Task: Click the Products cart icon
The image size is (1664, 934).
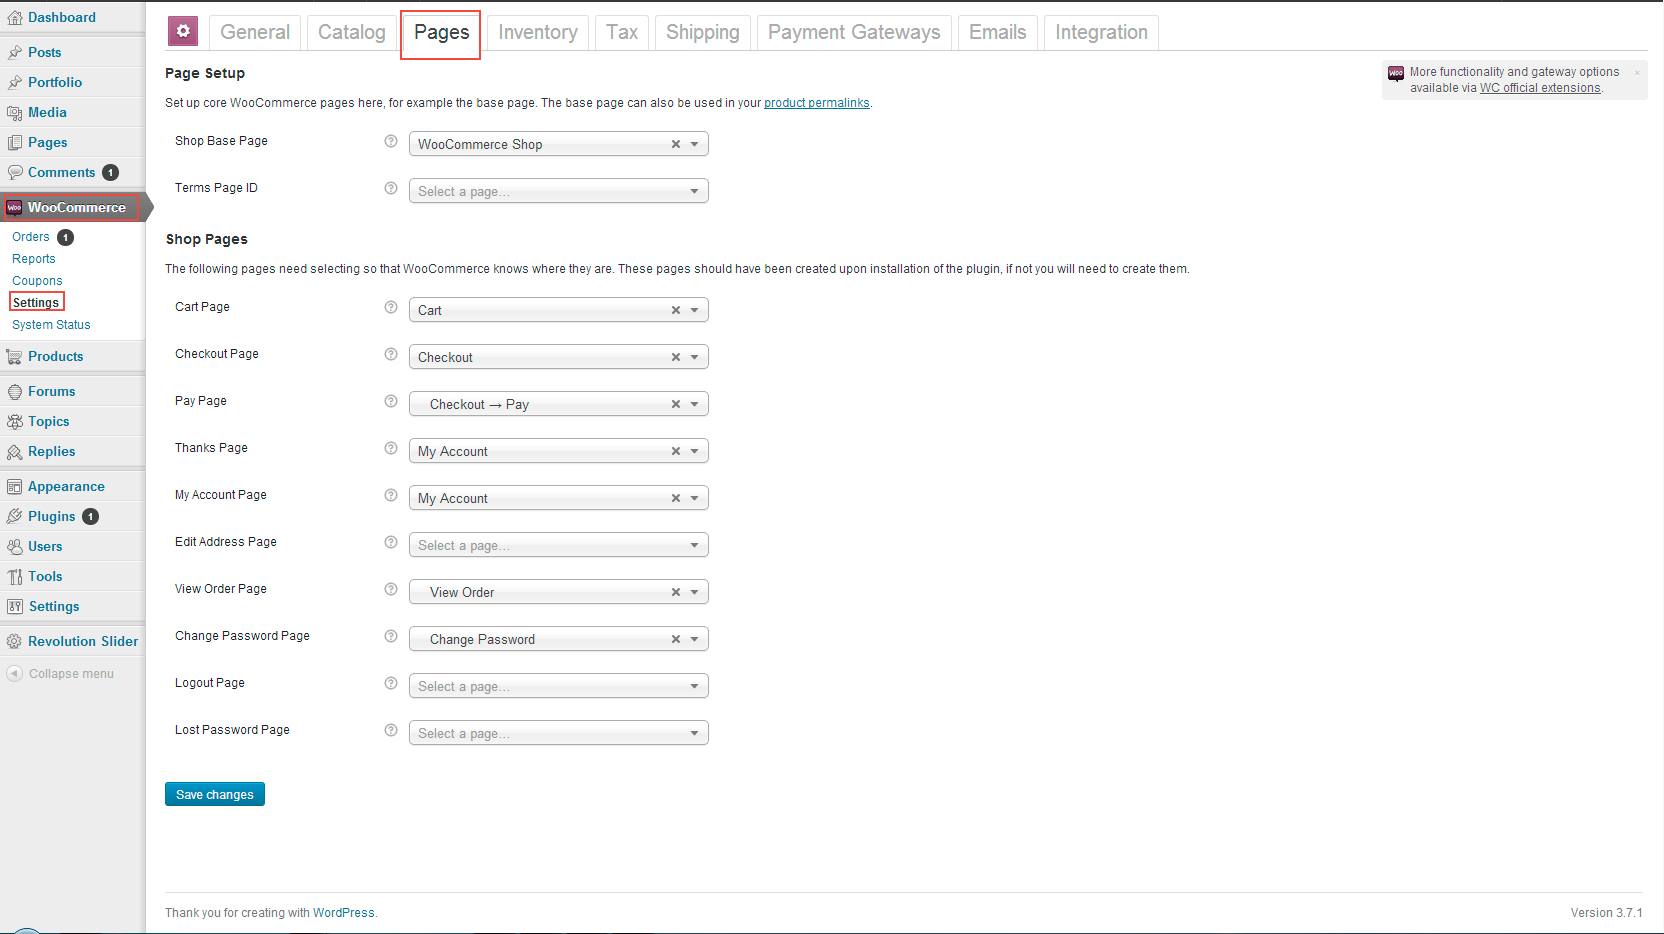Action: (15, 356)
